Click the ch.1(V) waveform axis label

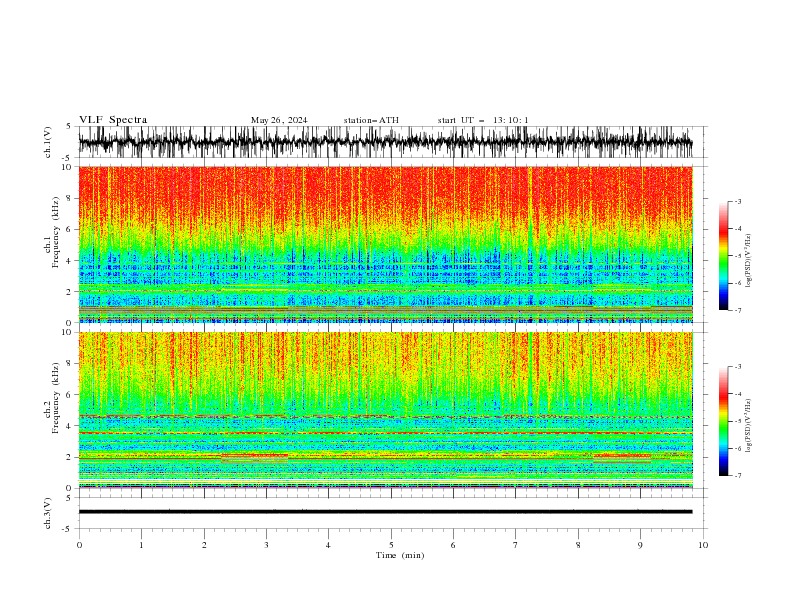click(48, 142)
